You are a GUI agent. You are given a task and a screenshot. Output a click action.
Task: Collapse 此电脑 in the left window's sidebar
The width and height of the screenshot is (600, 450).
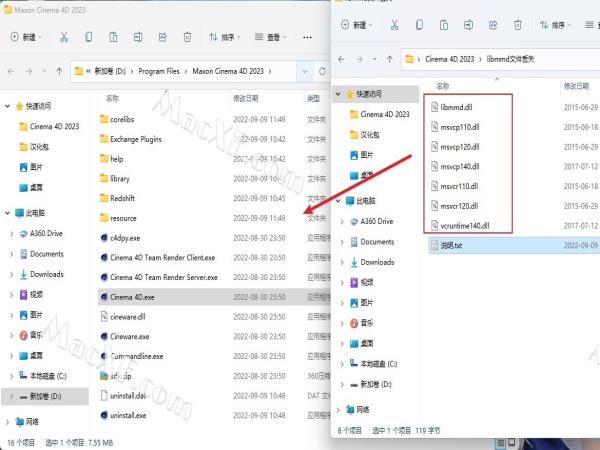(7, 213)
